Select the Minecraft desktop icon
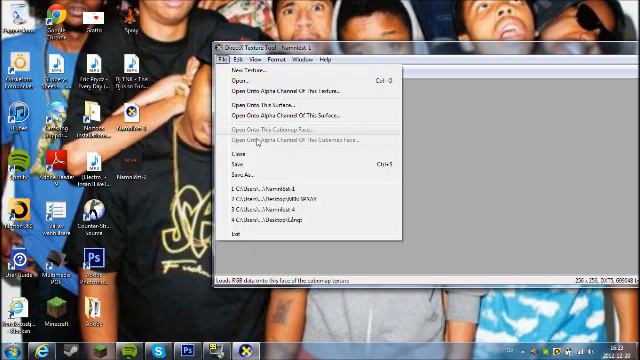Screen dimensions: 640x360 56,312
